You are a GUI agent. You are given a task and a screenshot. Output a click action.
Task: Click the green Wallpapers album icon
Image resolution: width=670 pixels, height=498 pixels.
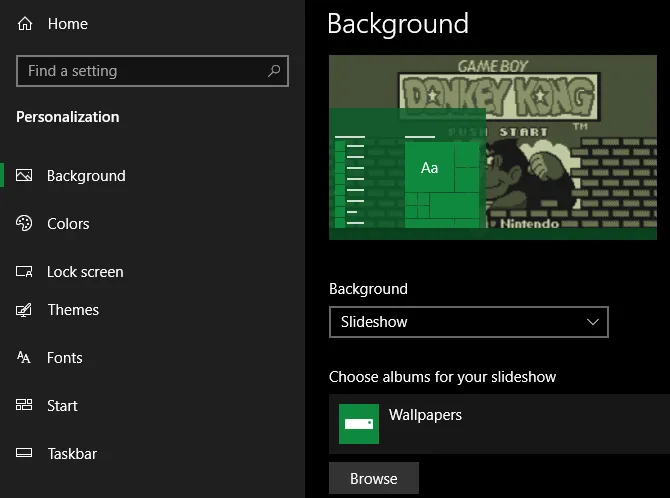(x=359, y=424)
